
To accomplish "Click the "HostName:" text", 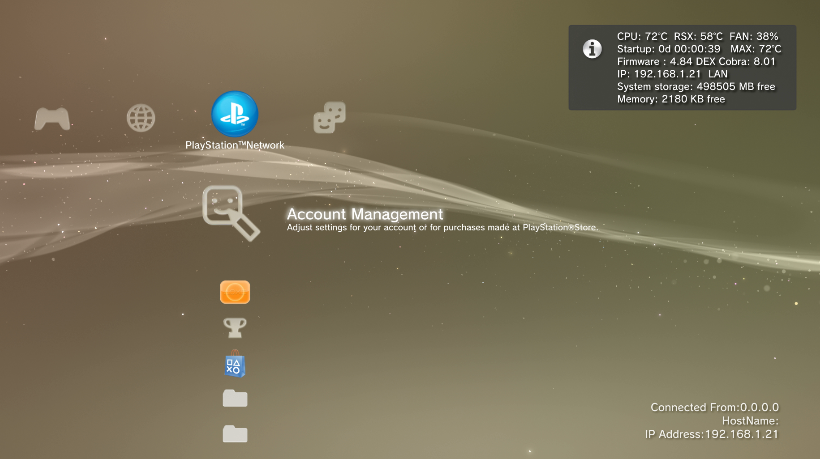I will 750,421.
